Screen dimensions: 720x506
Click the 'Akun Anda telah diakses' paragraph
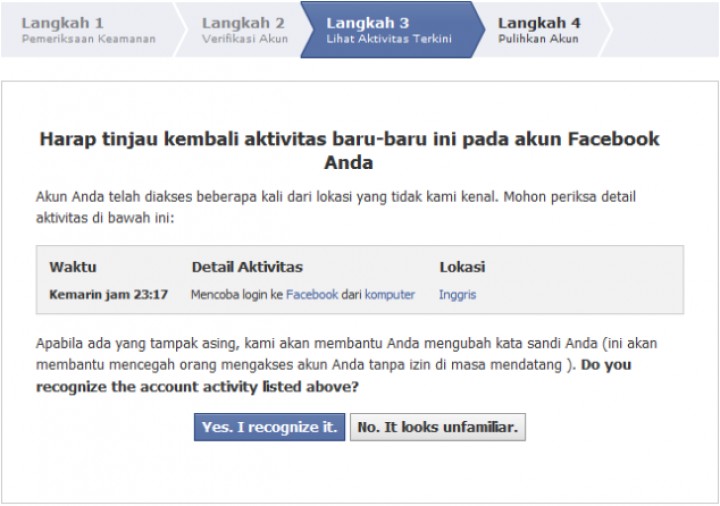click(336, 207)
